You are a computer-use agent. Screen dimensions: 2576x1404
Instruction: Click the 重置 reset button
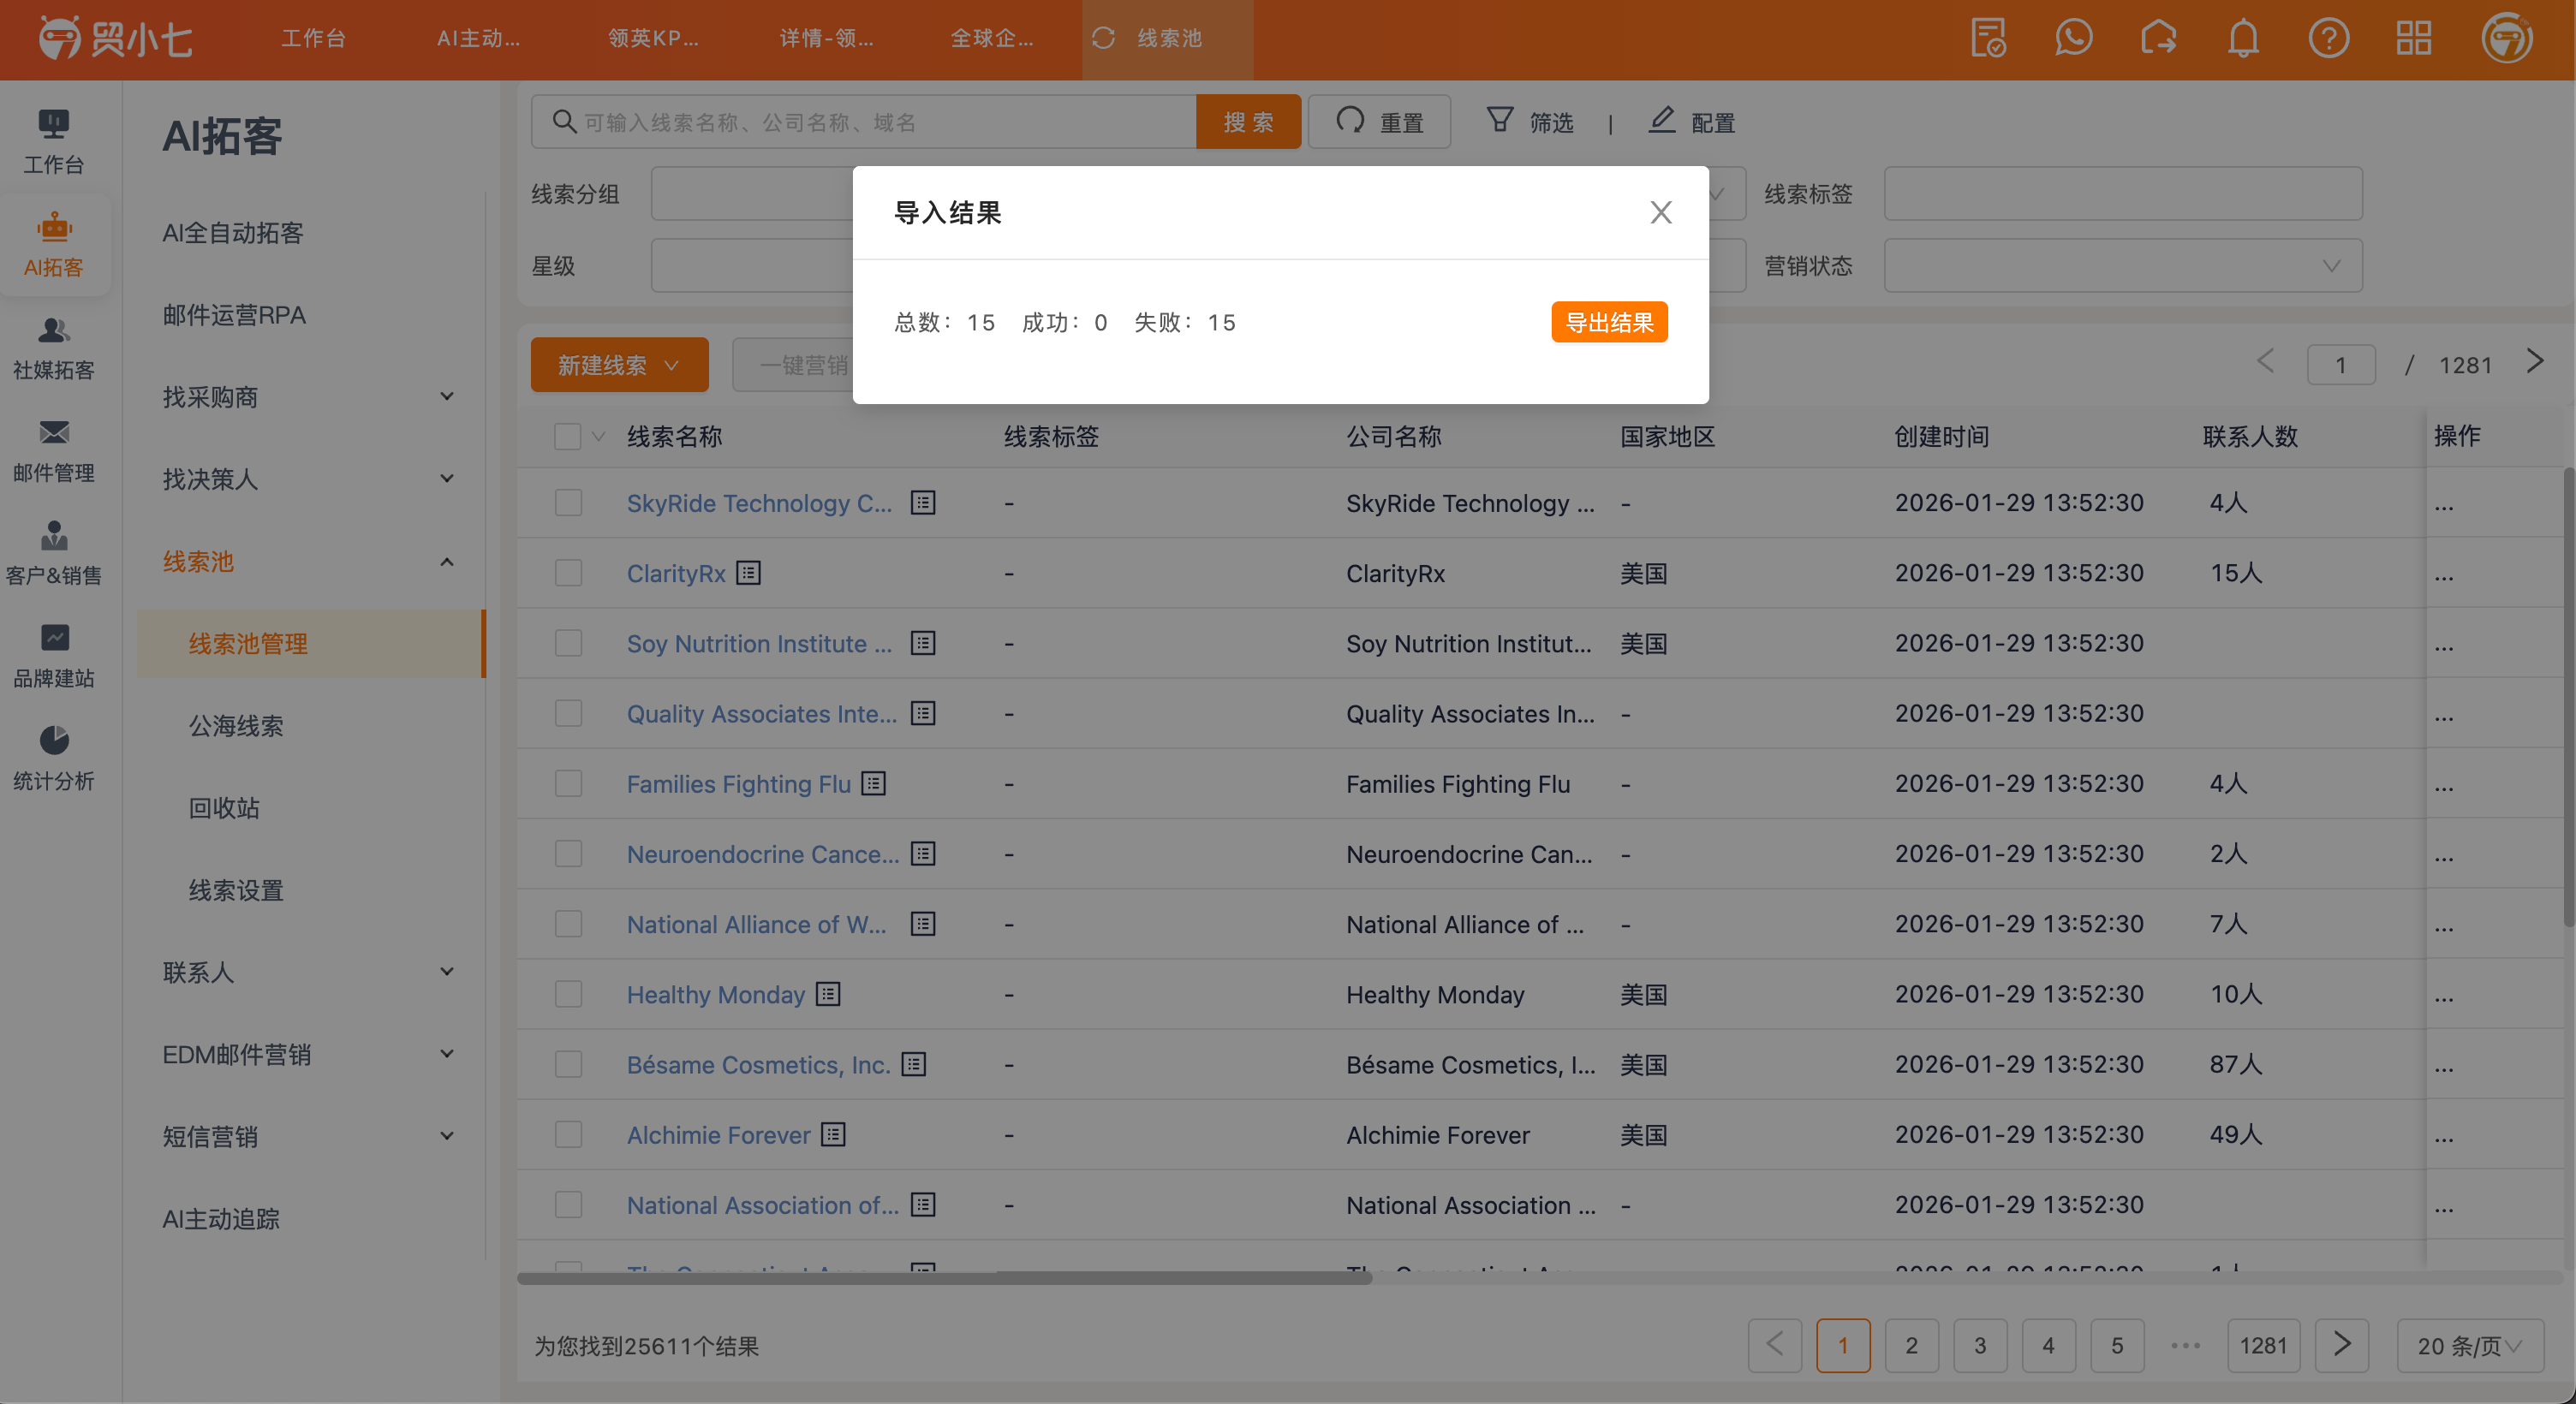[1379, 122]
